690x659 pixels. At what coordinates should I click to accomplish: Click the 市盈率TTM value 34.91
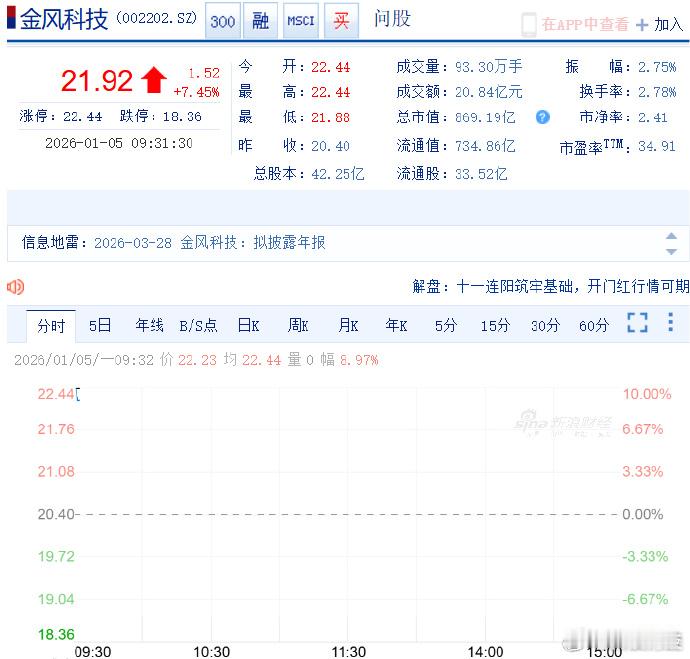[x=657, y=146]
